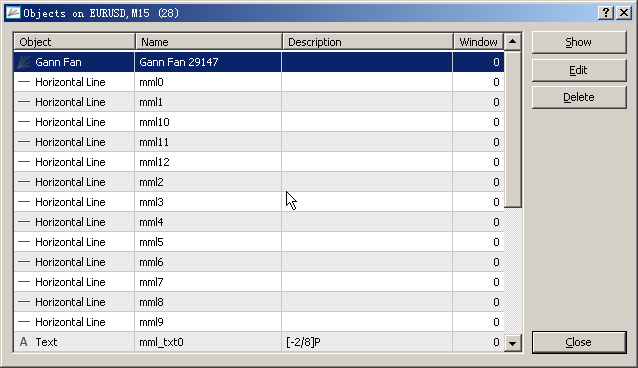Select the Gann Fan 29147 name cell

pyautogui.click(x=208, y=62)
